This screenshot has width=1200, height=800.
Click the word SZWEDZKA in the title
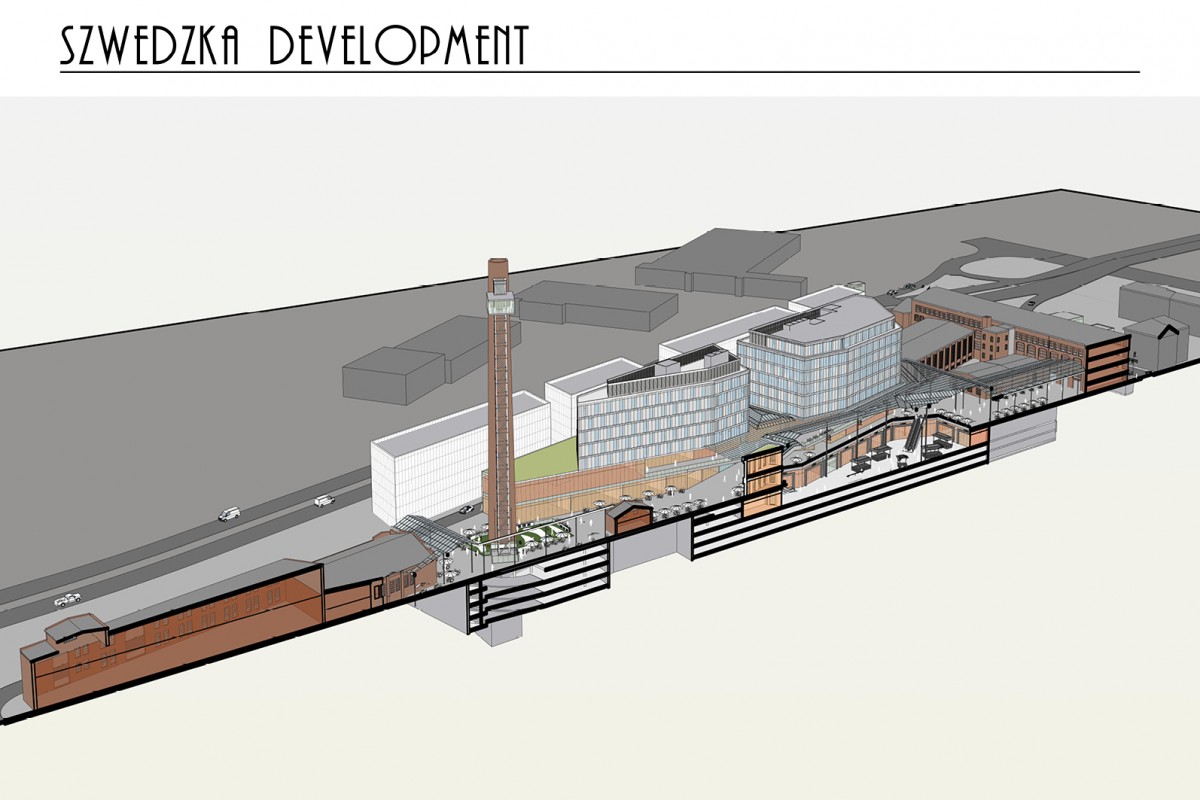click(150, 46)
